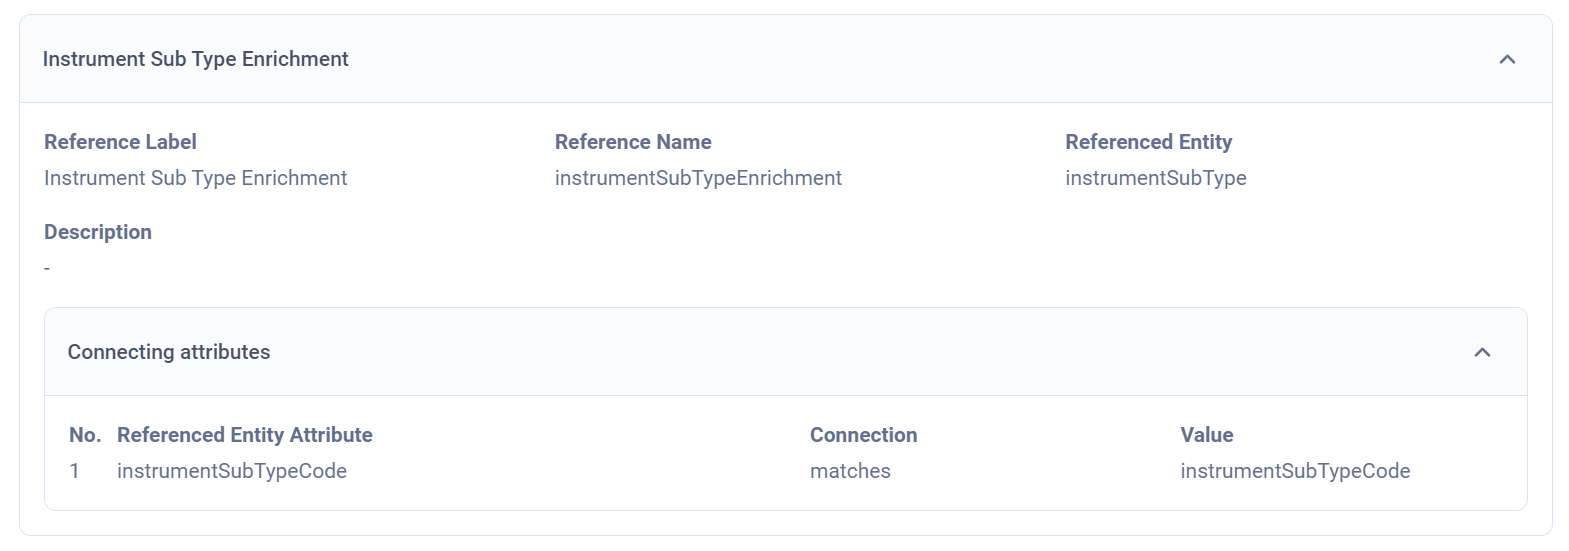Select the instrumentSubTypeEnrichment reference name value

point(698,178)
